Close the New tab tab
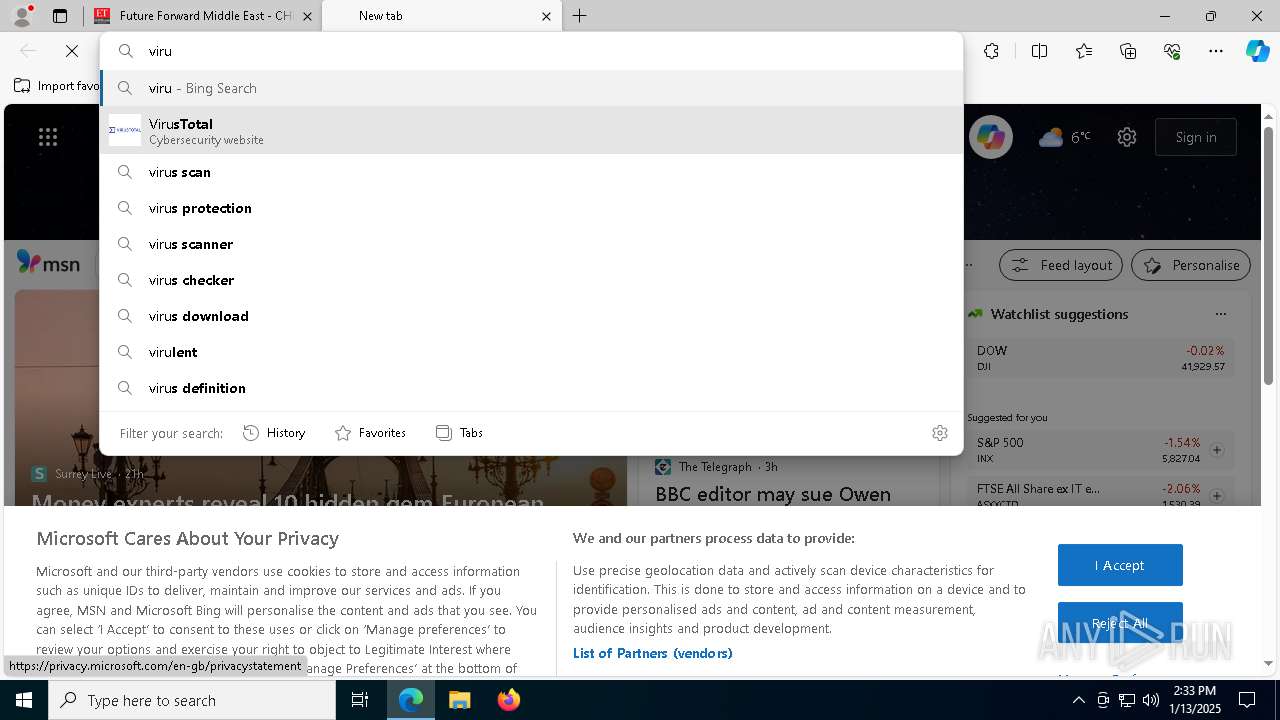1280x720 pixels. [x=546, y=16]
